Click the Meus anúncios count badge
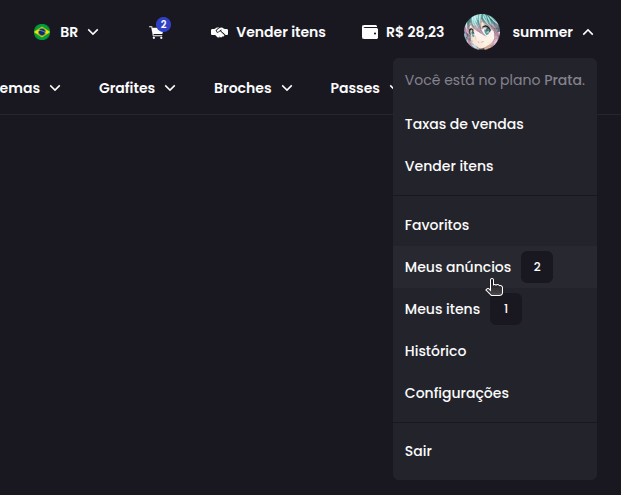621x495 pixels. pos(537,267)
